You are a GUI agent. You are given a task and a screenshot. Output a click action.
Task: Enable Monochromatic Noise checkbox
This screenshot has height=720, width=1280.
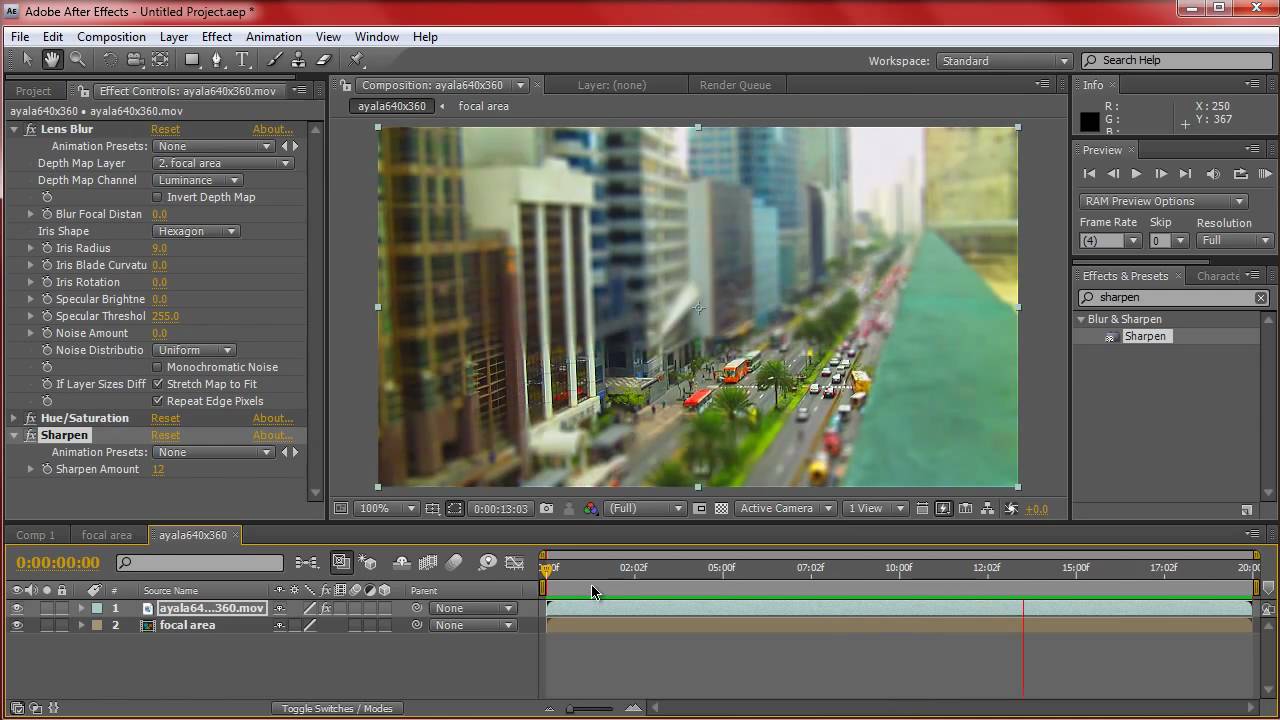point(157,367)
